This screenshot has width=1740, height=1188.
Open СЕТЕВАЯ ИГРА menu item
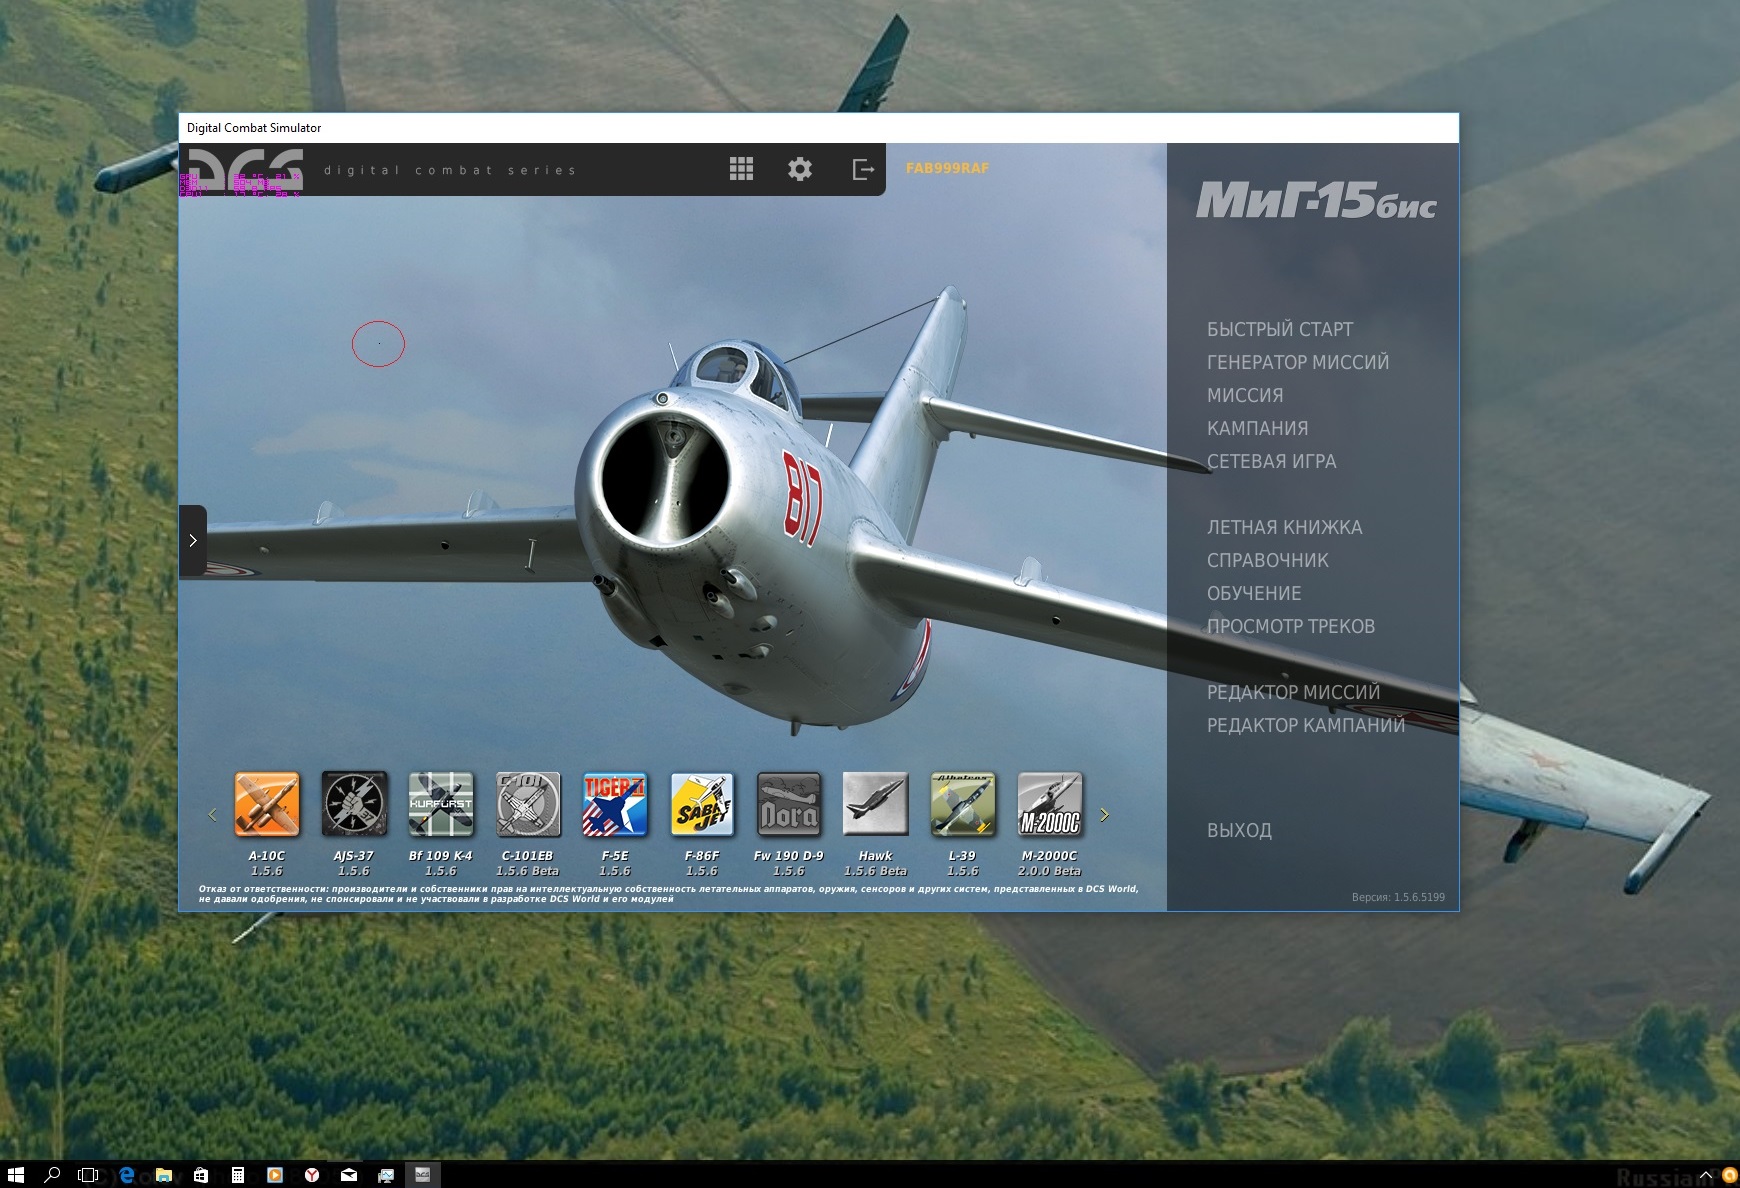coord(1271,461)
